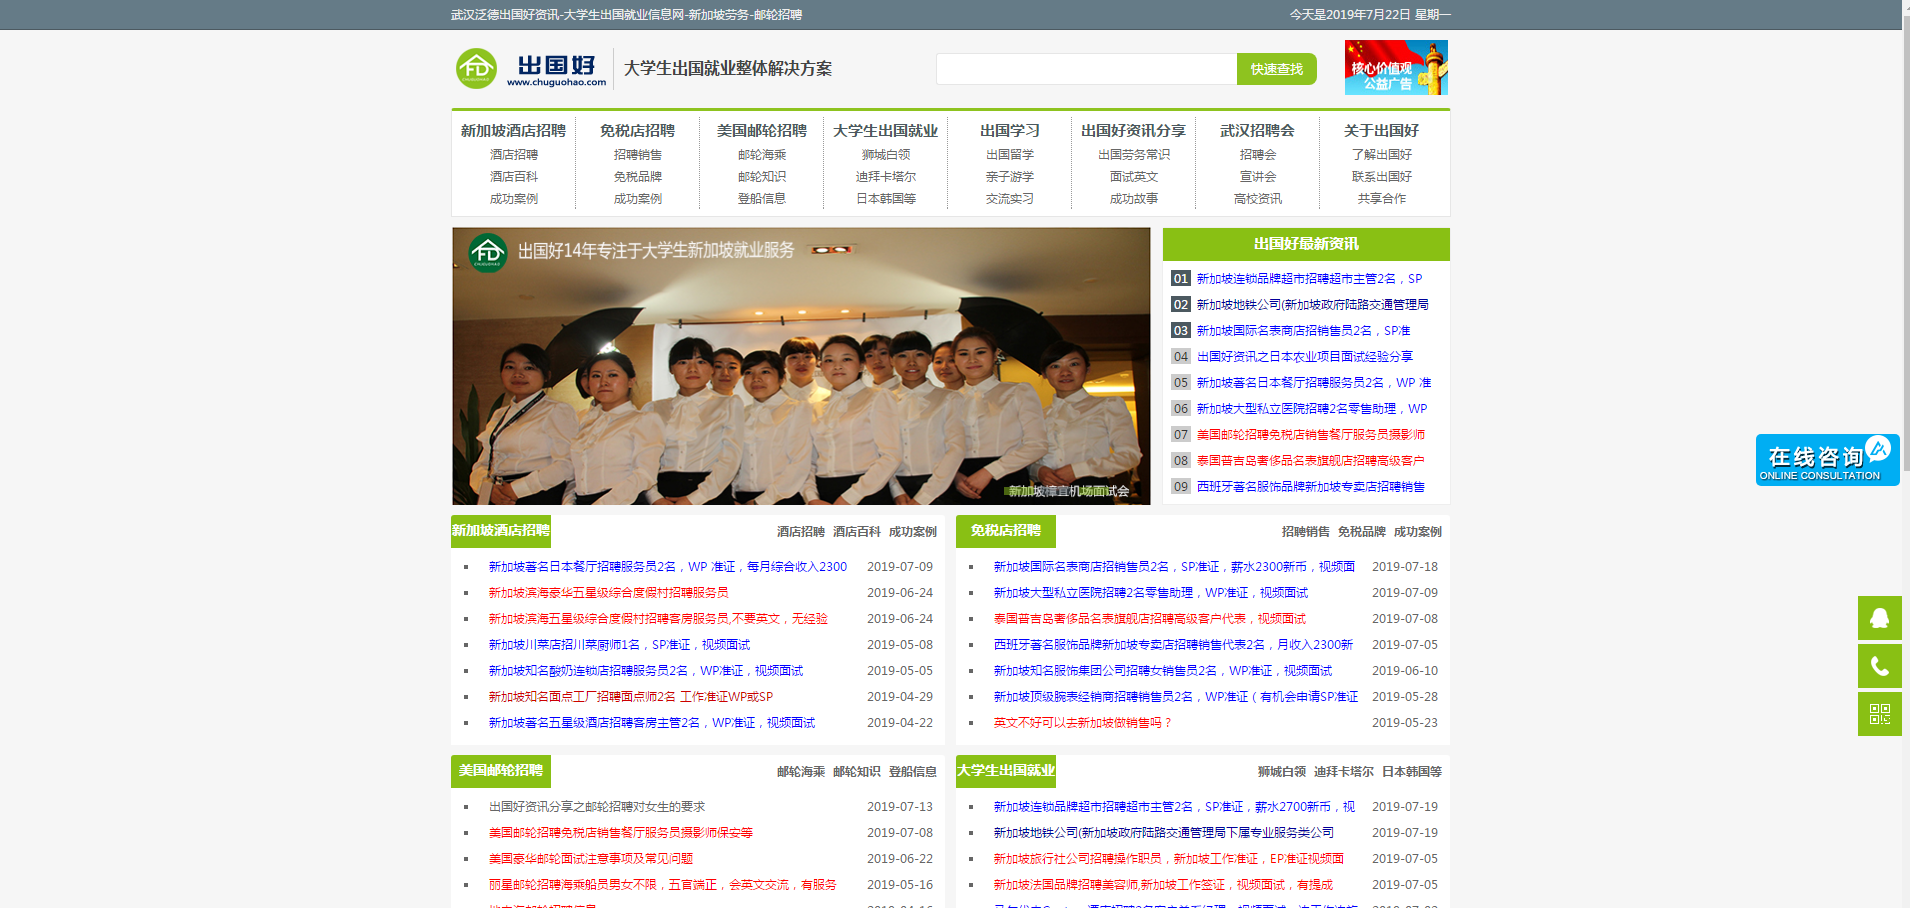Open the 出国学习 main menu

pyautogui.click(x=1009, y=131)
